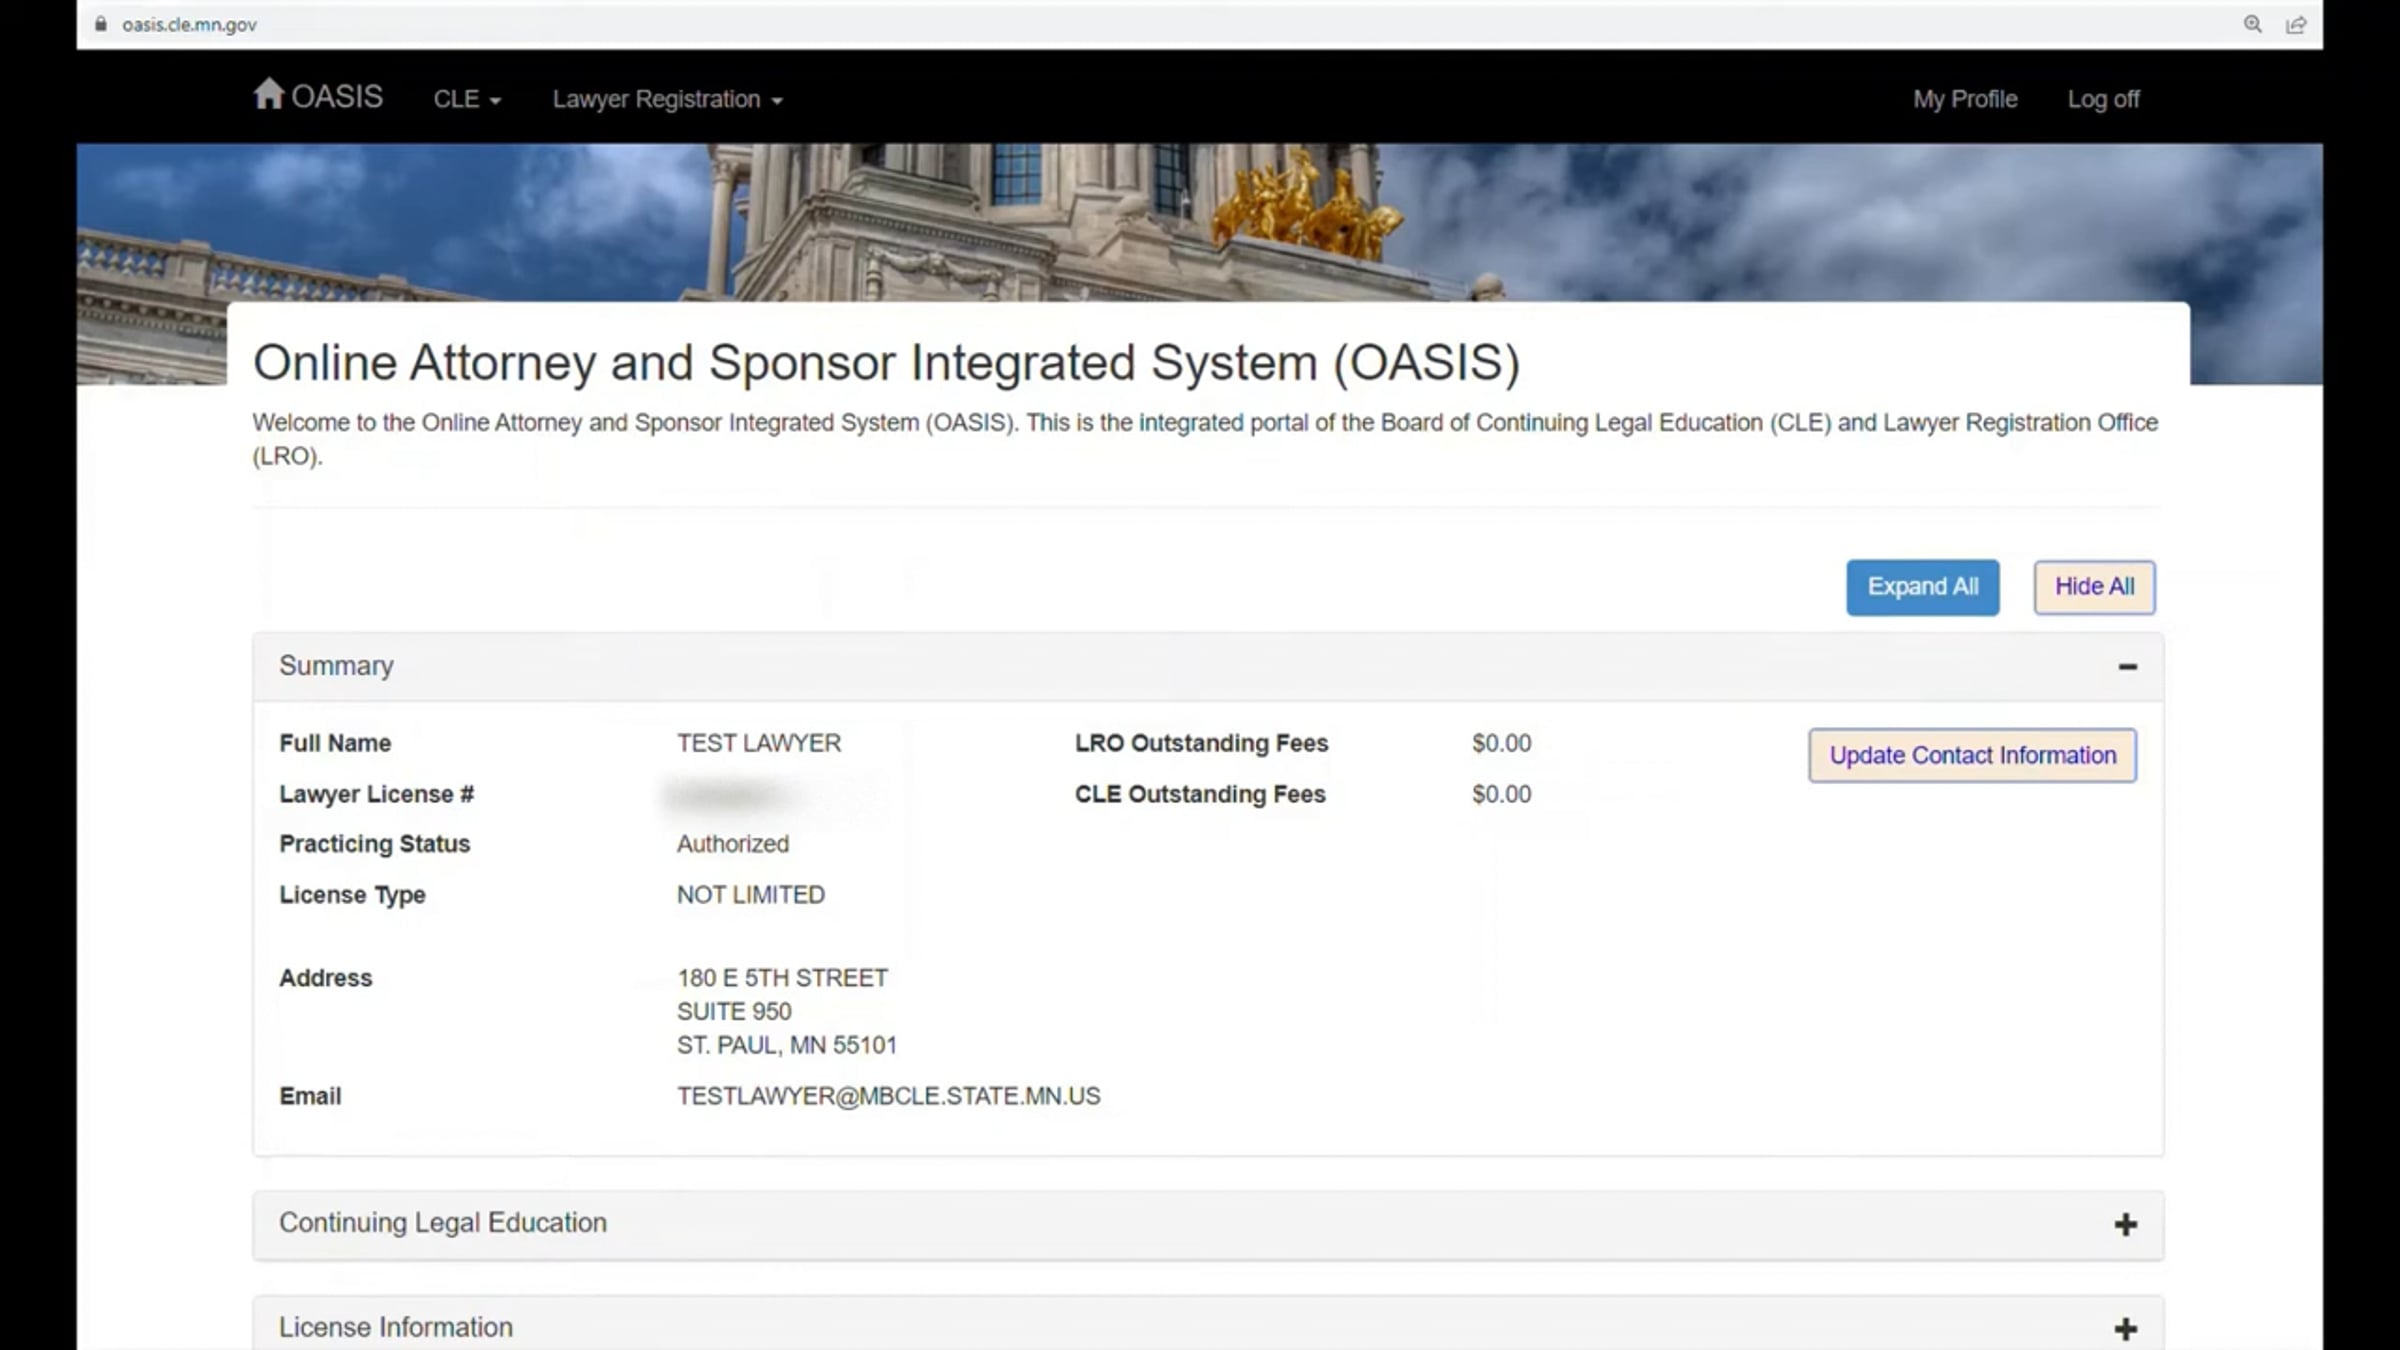Click the License Type label
Image resolution: width=2400 pixels, height=1350 pixels.
pyautogui.click(x=352, y=895)
